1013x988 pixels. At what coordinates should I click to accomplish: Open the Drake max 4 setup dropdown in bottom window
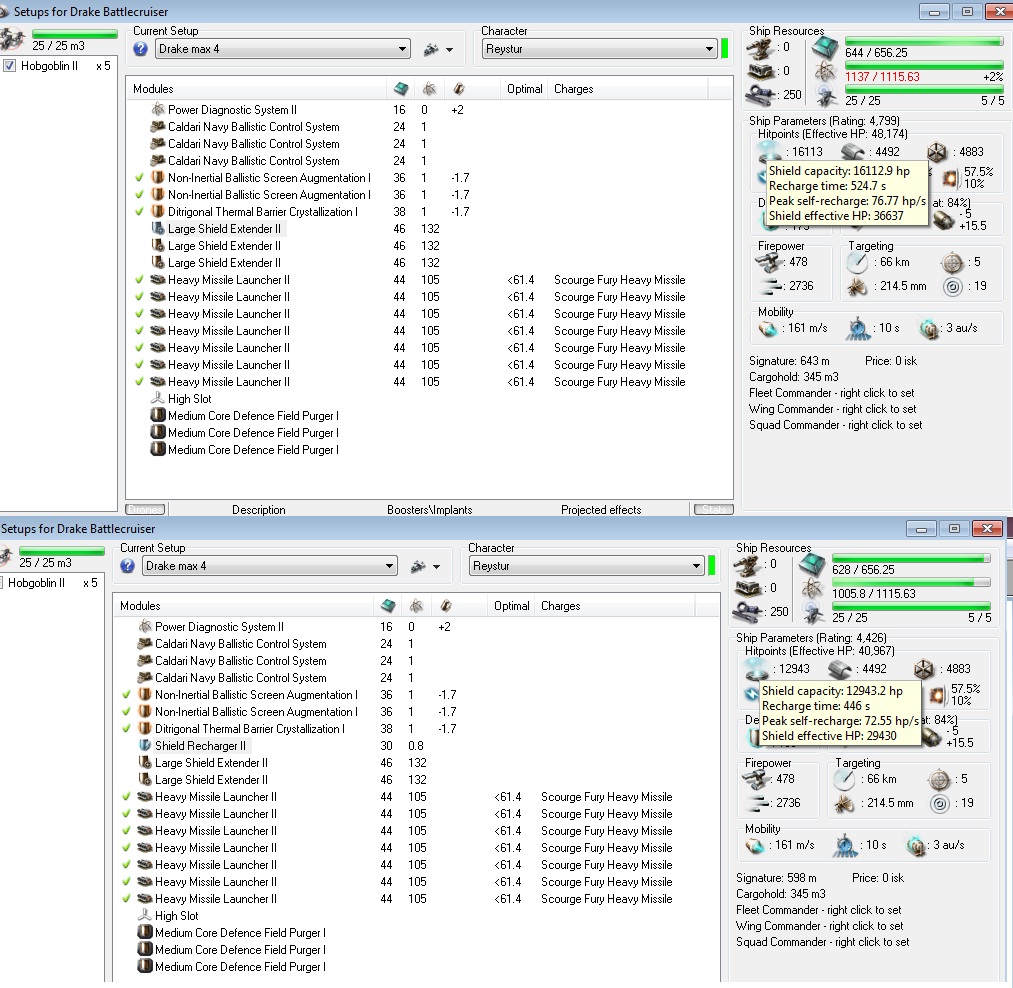(269, 566)
